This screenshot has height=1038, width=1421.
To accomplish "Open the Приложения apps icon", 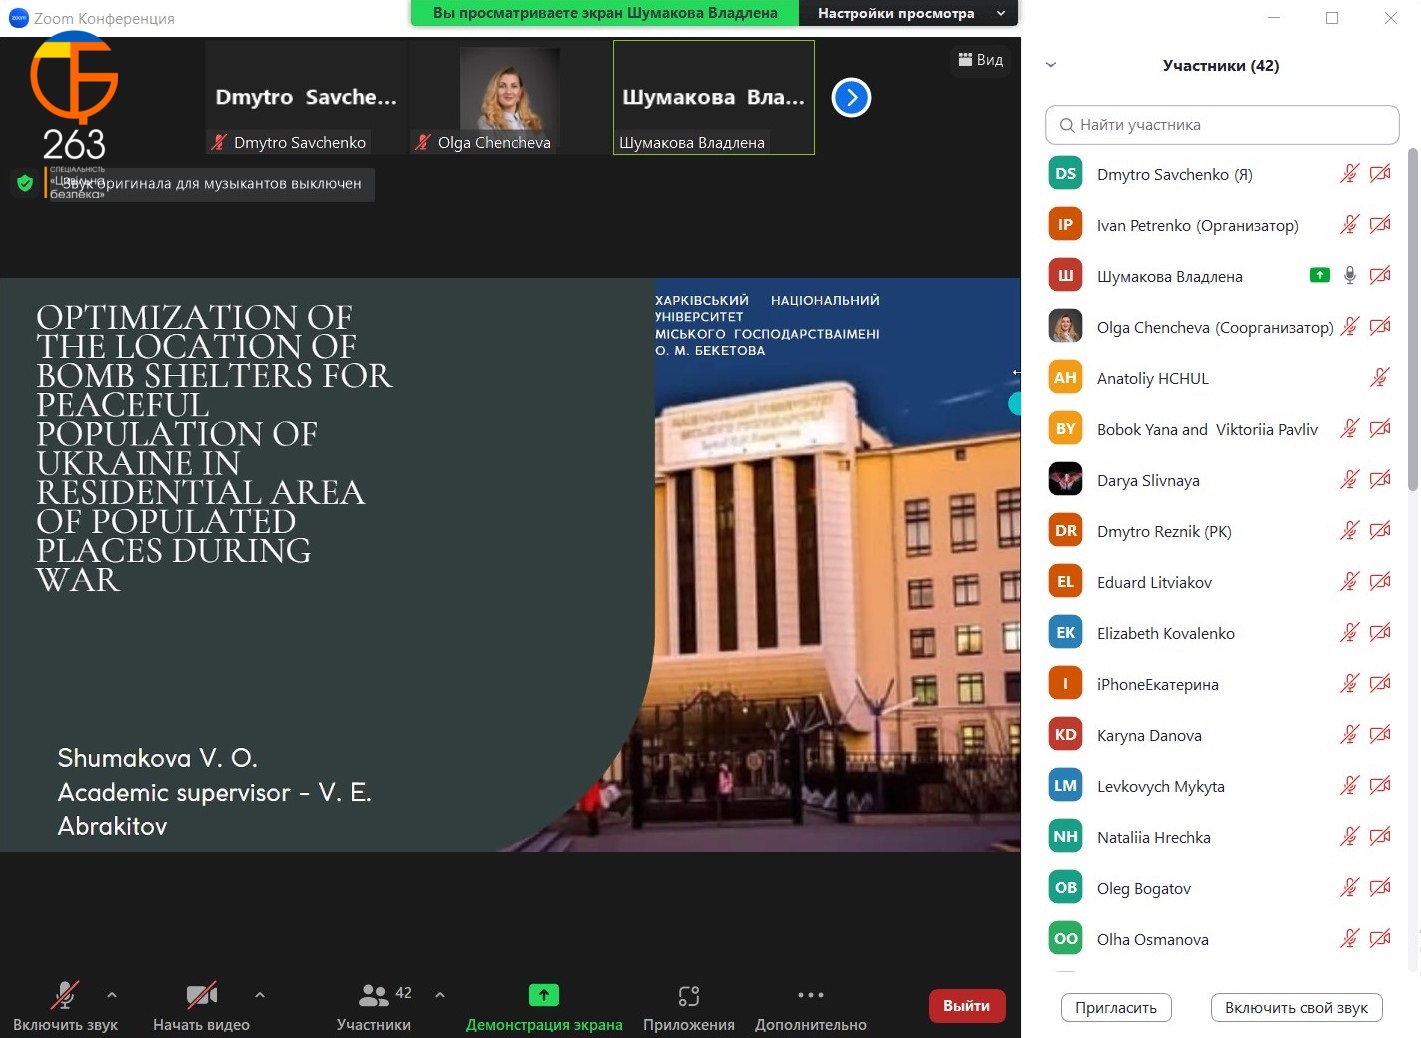I will point(689,995).
